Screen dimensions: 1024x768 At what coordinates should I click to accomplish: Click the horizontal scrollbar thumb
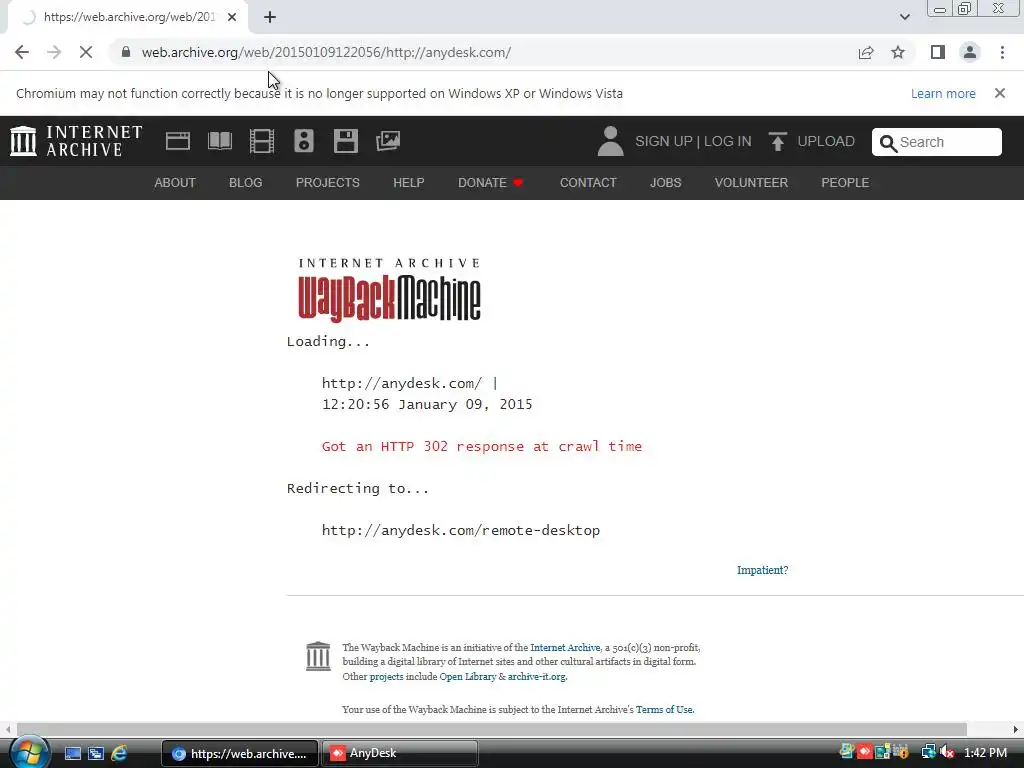tap(491, 729)
